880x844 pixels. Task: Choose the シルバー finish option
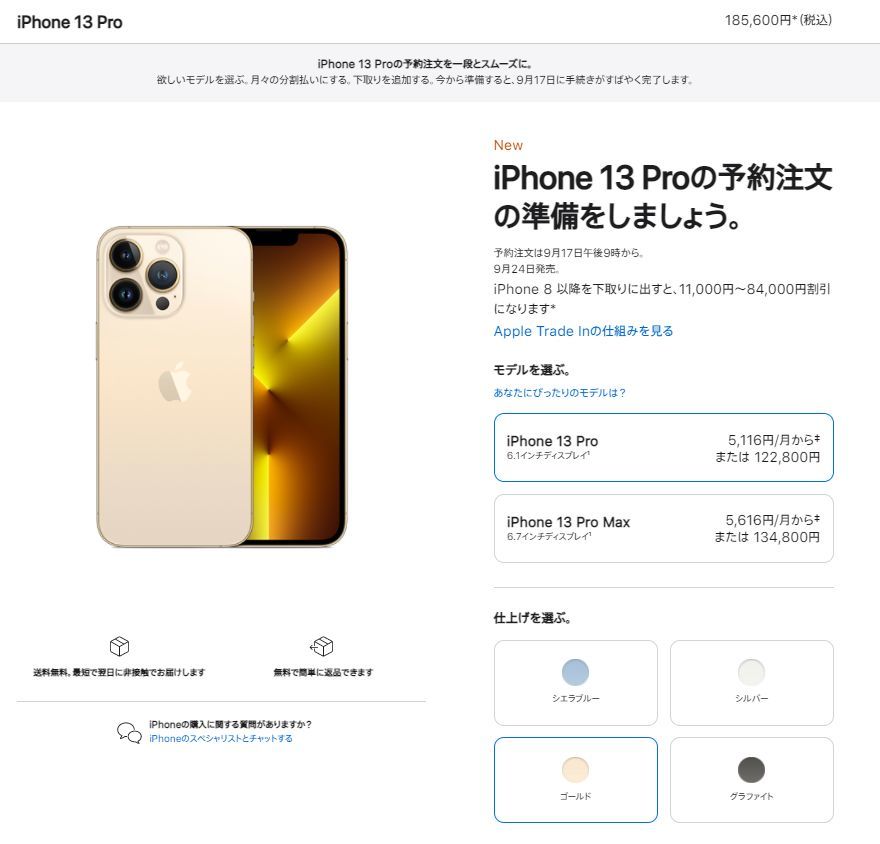click(x=751, y=683)
